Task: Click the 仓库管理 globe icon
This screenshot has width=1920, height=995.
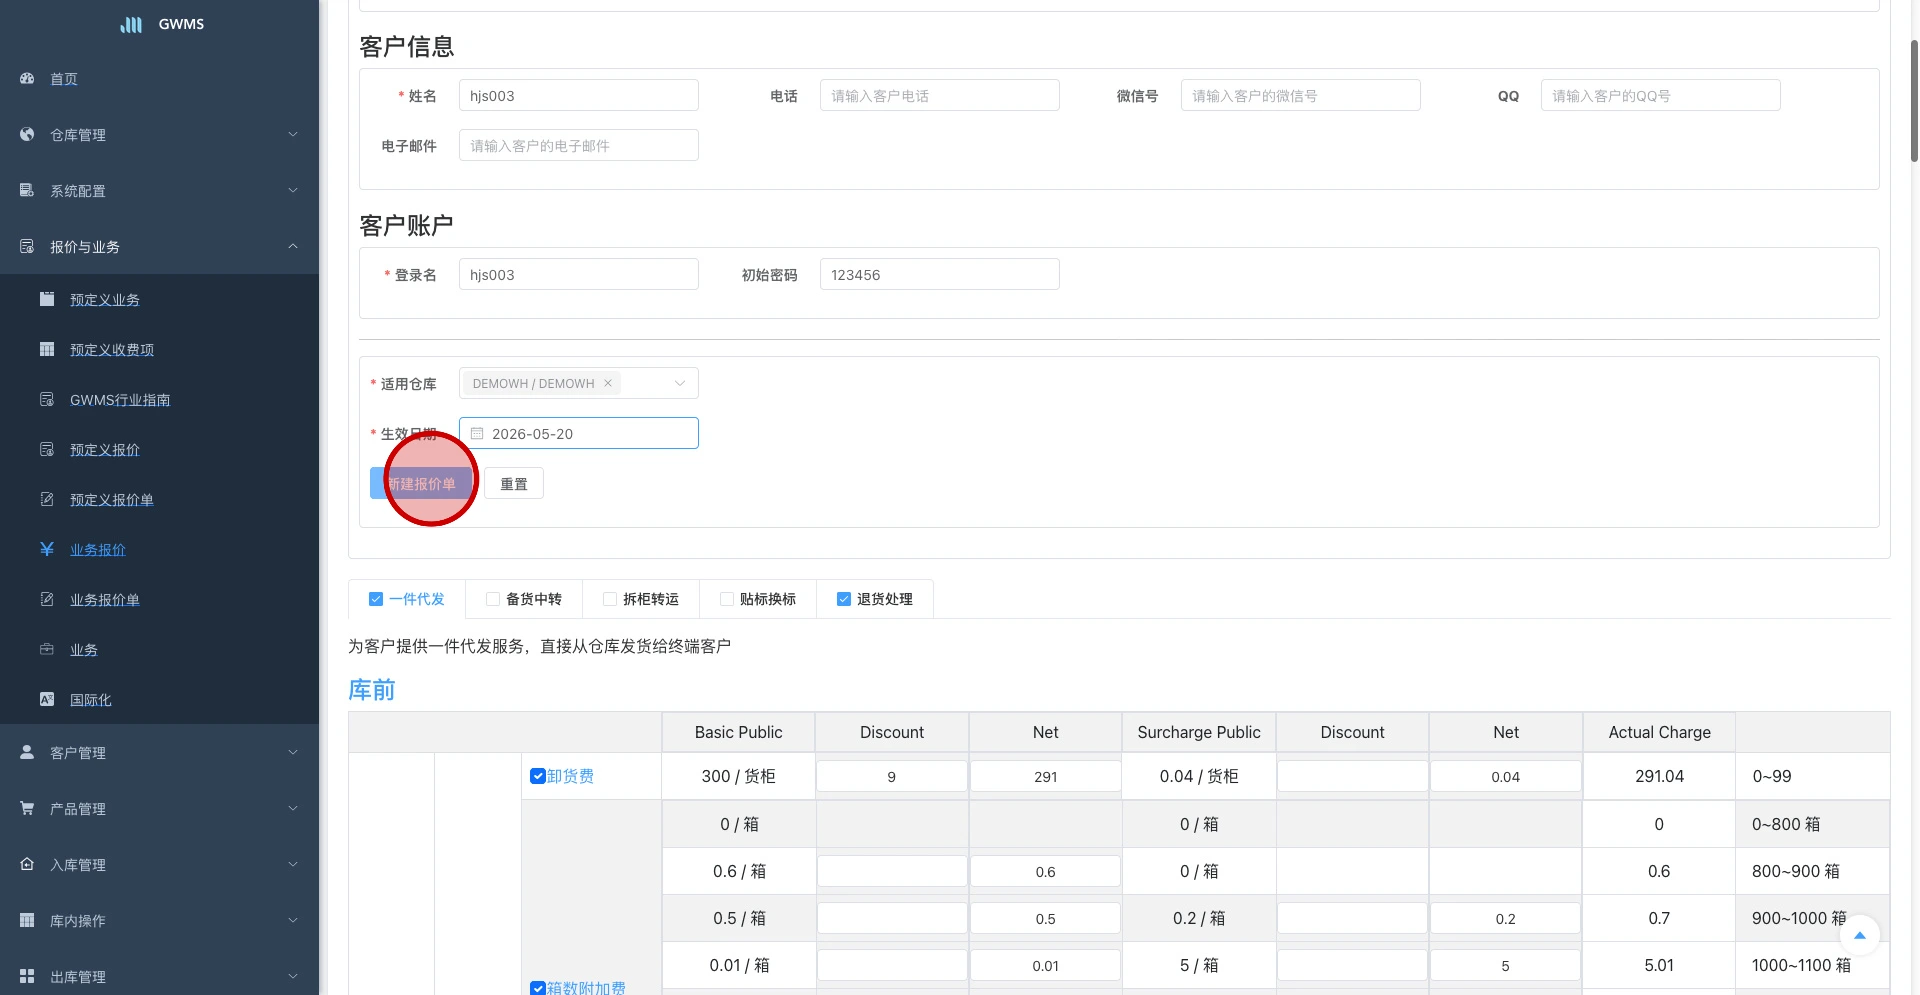Action: pos(27,134)
